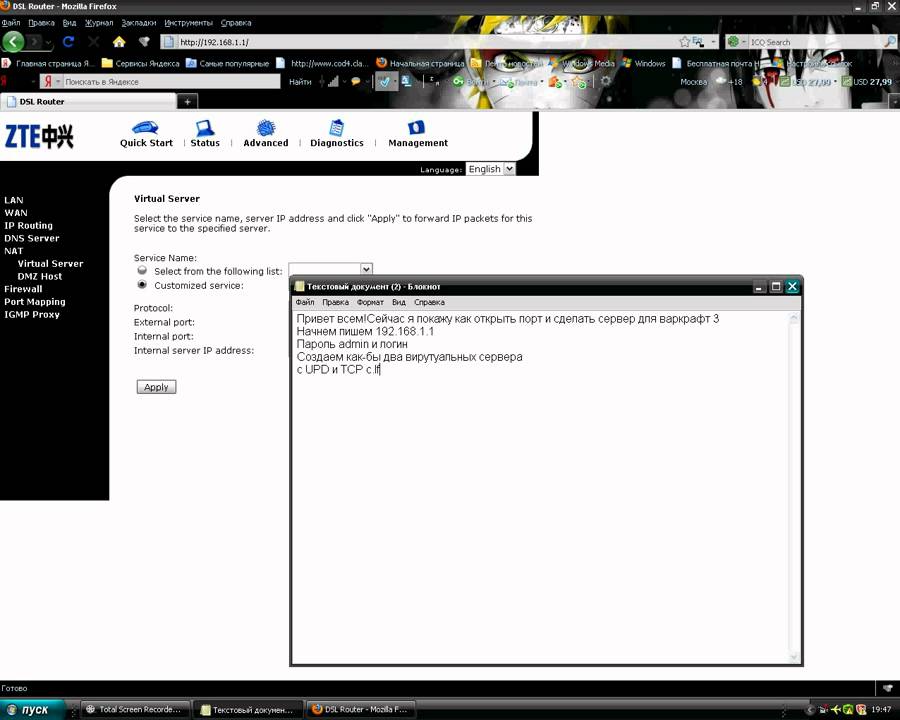Viewport: 900px width, 720px height.
Task: Open the Windows Media bookmark
Action: [581, 64]
